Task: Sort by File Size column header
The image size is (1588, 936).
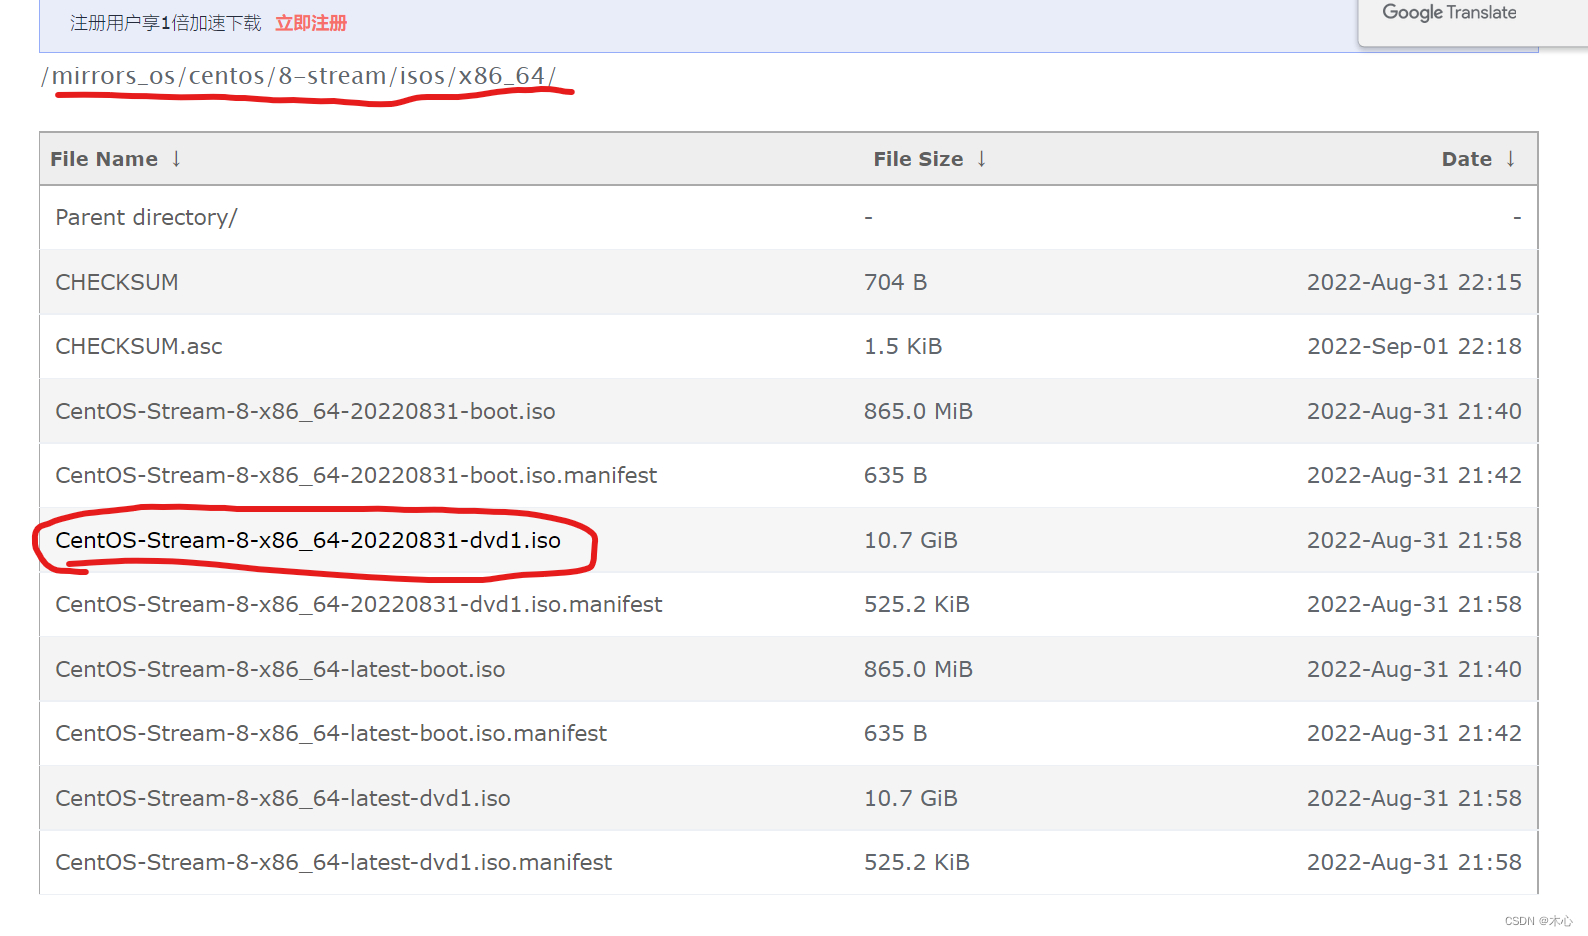Action: click(918, 159)
